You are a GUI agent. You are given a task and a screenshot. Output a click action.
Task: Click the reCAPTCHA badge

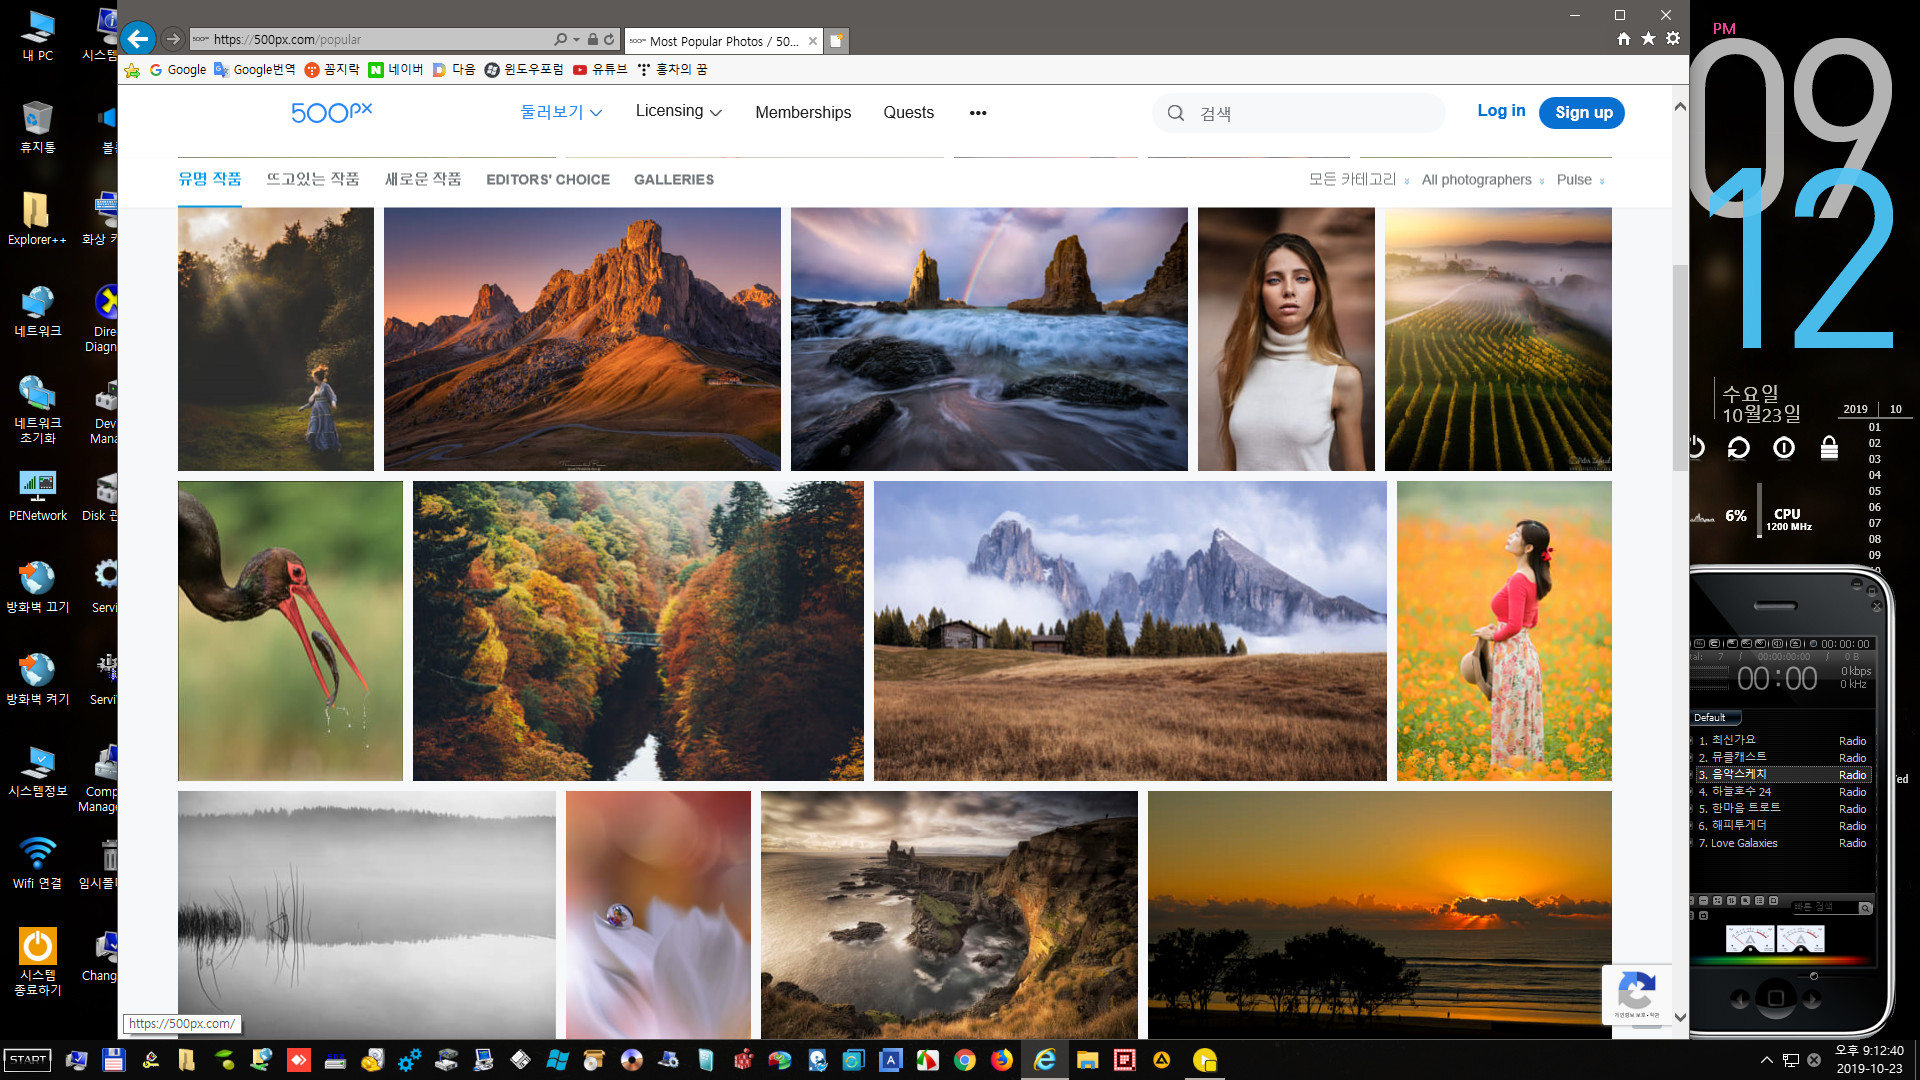1636,994
